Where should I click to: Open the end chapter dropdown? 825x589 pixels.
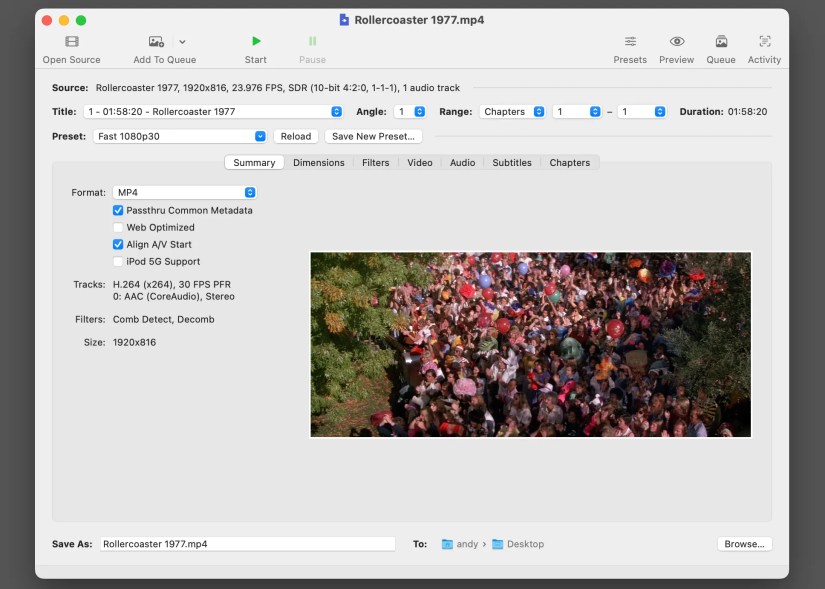coord(642,112)
